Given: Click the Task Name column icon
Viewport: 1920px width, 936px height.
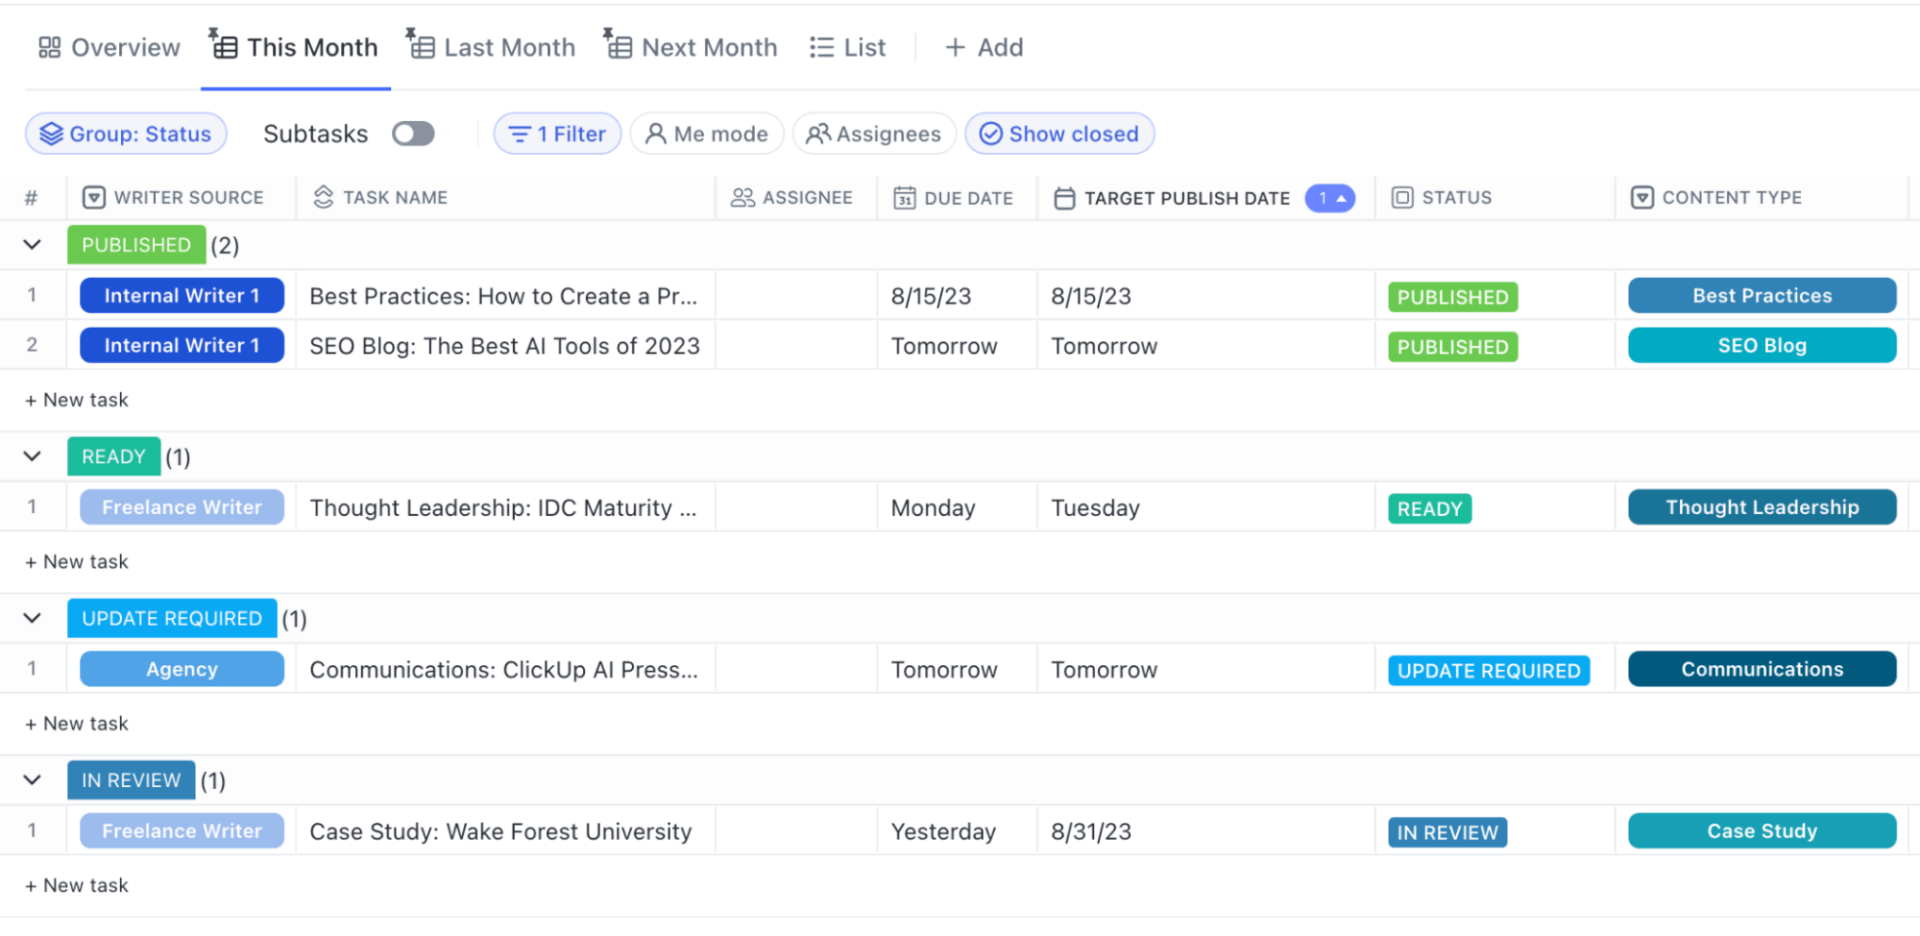Looking at the screenshot, I should pos(323,198).
